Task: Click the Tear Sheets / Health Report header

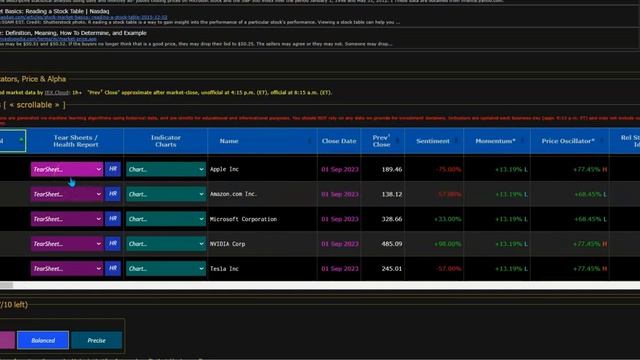Action: pyautogui.click(x=76, y=141)
